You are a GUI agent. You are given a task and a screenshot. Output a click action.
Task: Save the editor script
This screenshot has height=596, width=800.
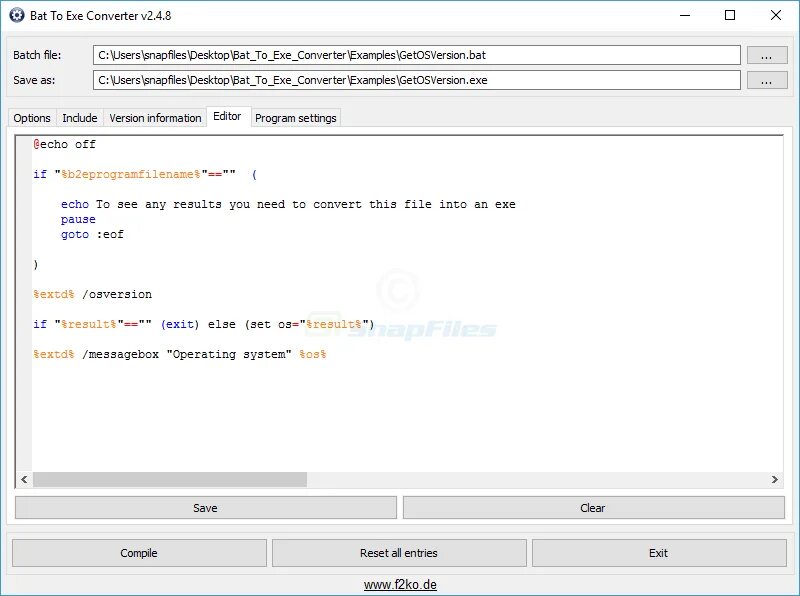(x=206, y=508)
